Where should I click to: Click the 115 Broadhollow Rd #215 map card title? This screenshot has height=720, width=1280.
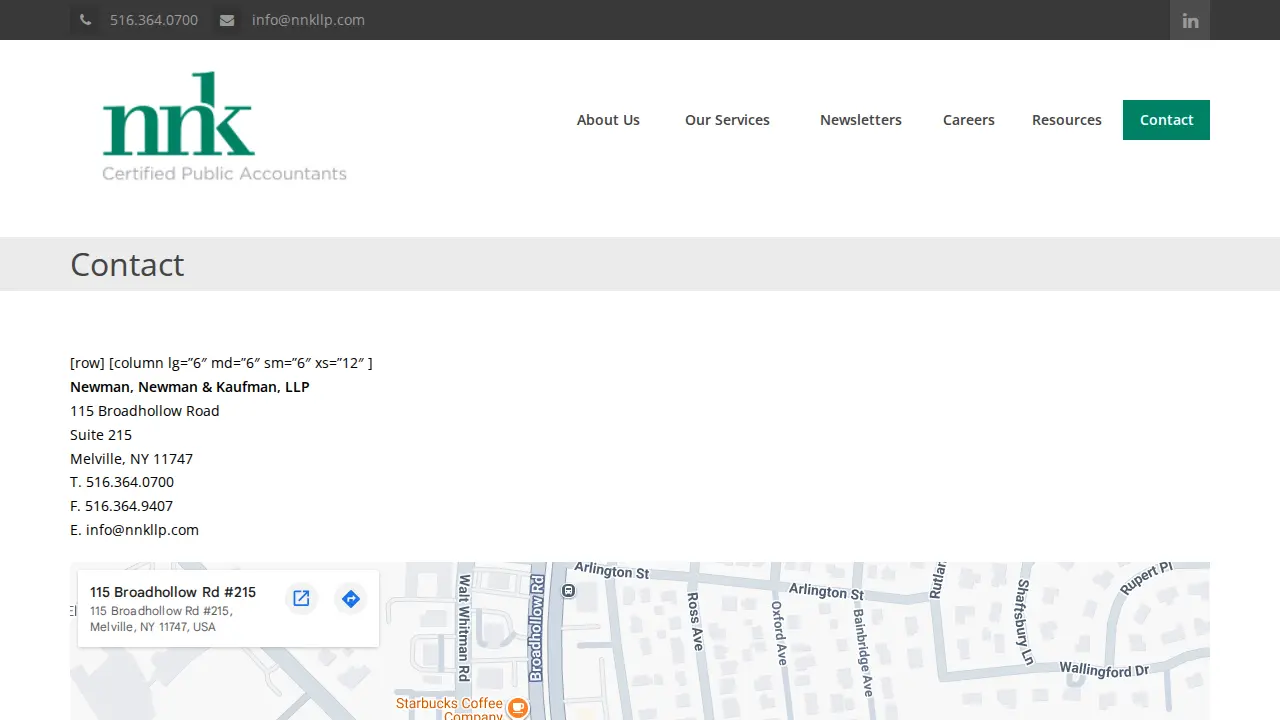click(173, 592)
